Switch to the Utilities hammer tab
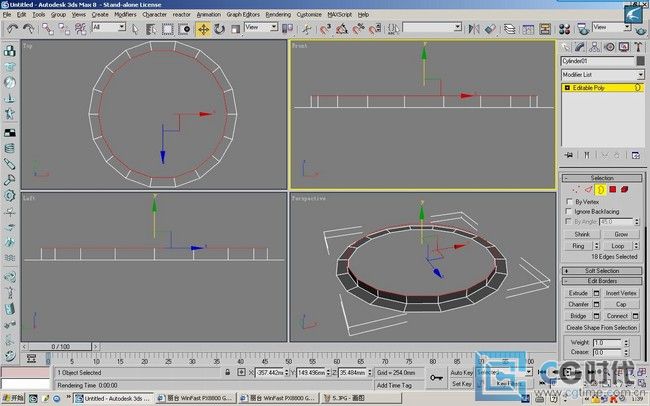This screenshot has width=650, height=406. [638, 47]
